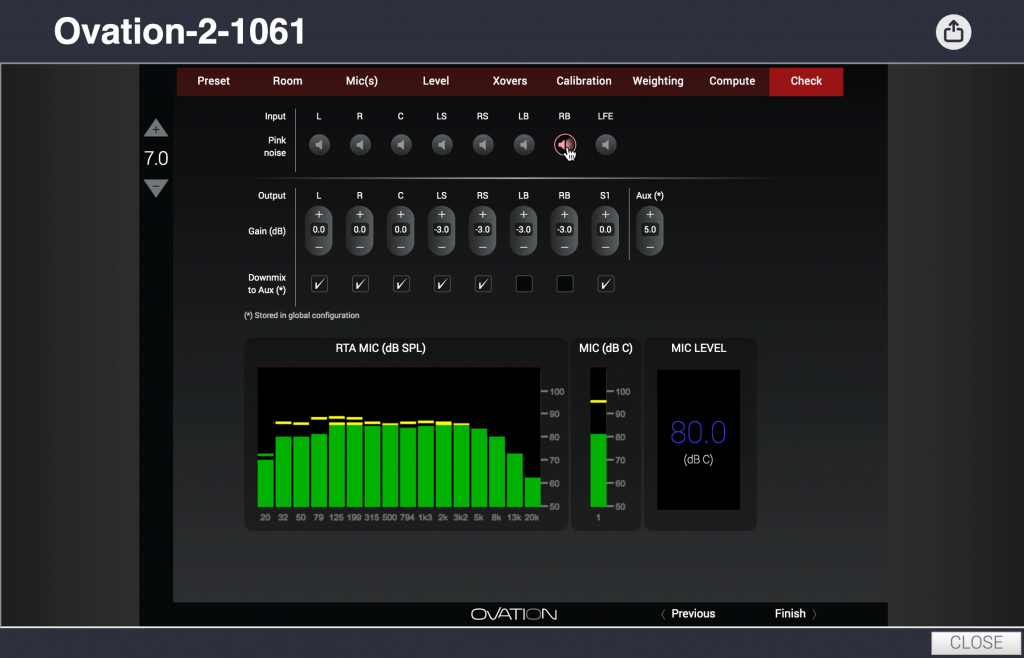Uncheck Downmix to Aux for output R

pyautogui.click(x=360, y=283)
